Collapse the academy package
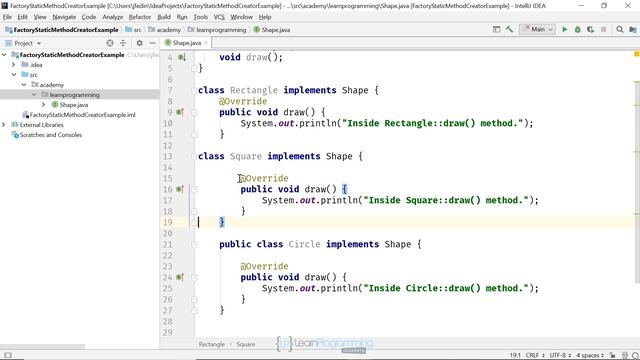 tap(24, 84)
